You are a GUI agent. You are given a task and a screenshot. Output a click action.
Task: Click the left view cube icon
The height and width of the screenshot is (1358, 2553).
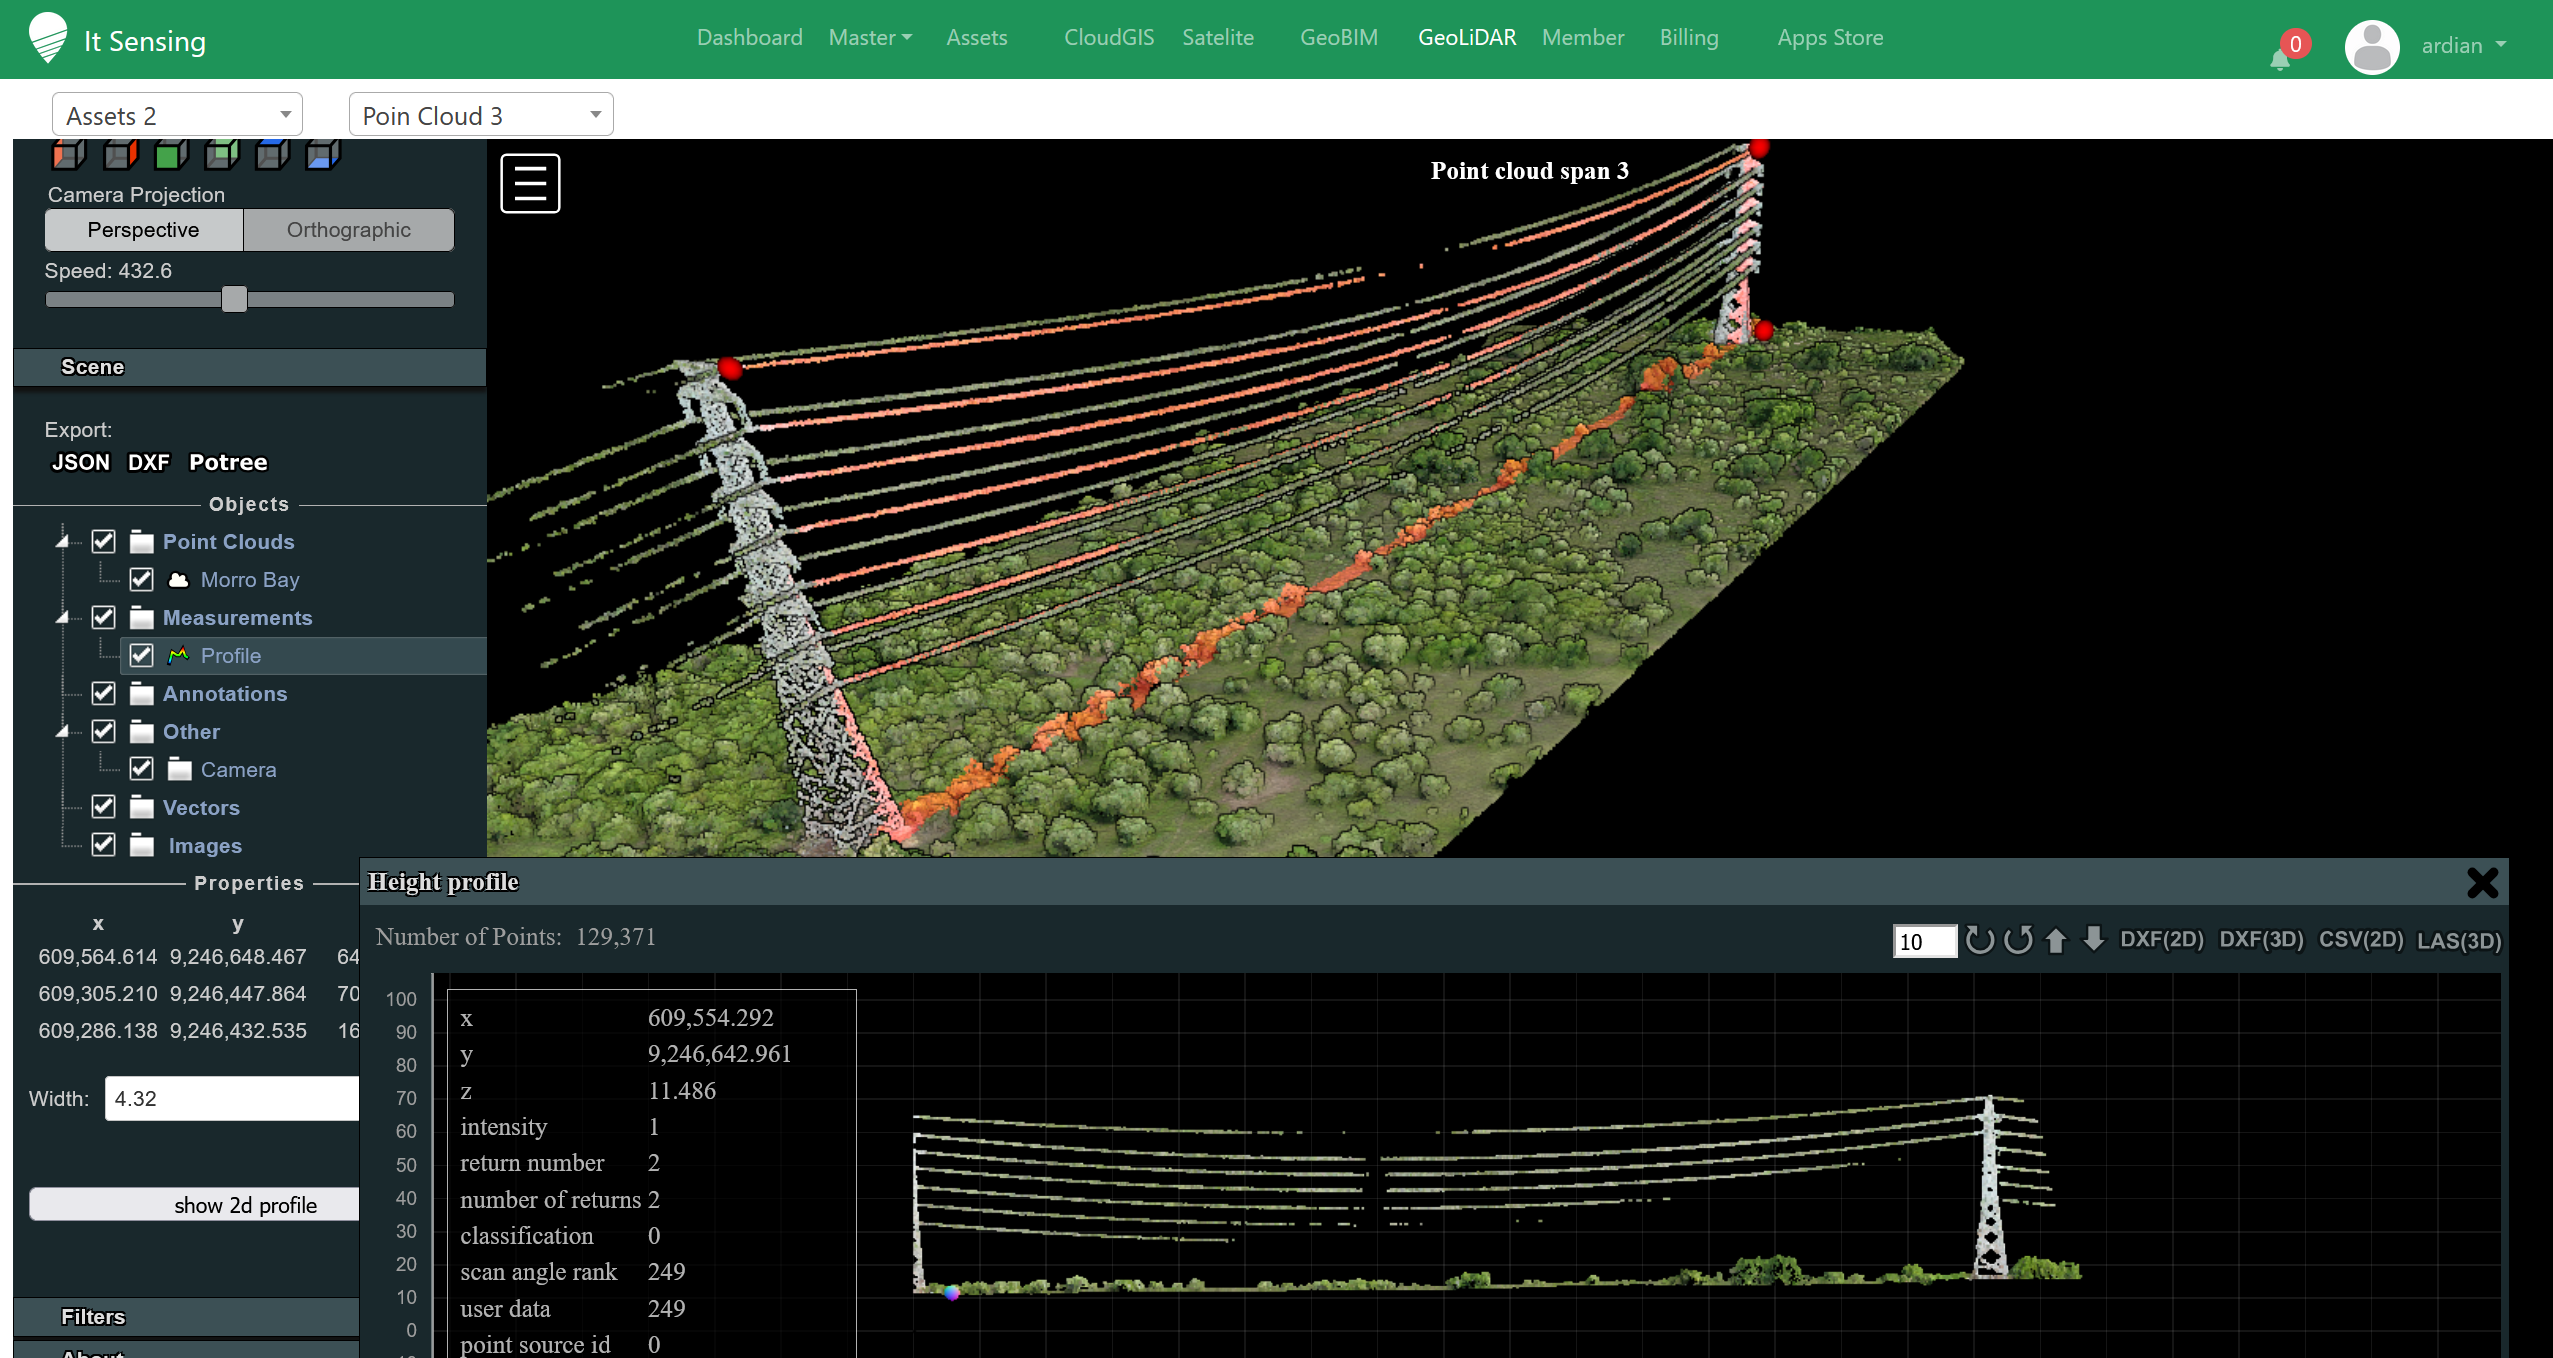(x=68, y=155)
